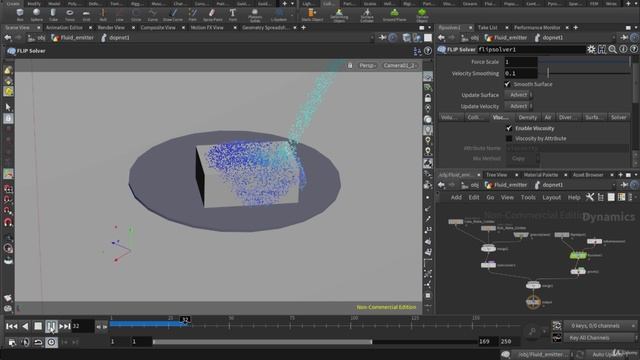
Task: Select the Grid shelf tool
Action: (86, 15)
